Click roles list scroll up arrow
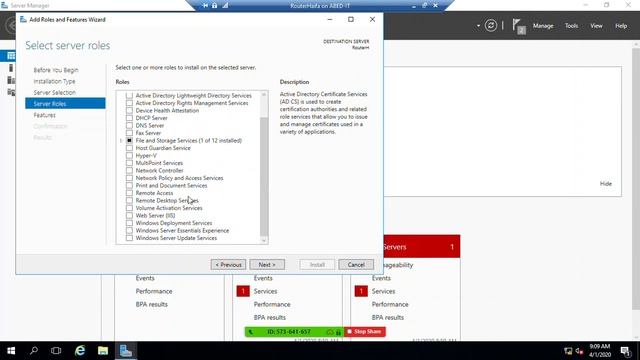640x360 pixels. (x=264, y=94)
